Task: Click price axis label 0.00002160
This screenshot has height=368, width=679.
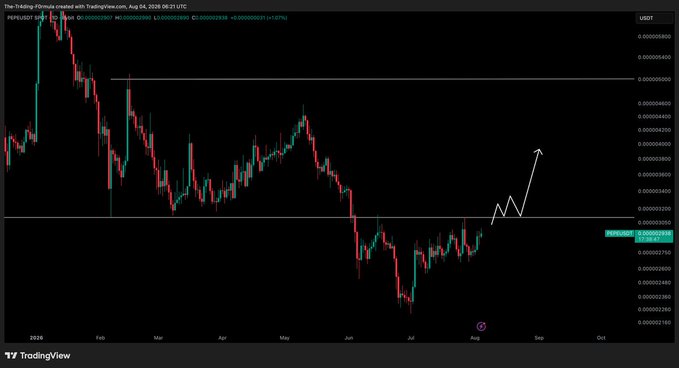Action: click(x=655, y=323)
